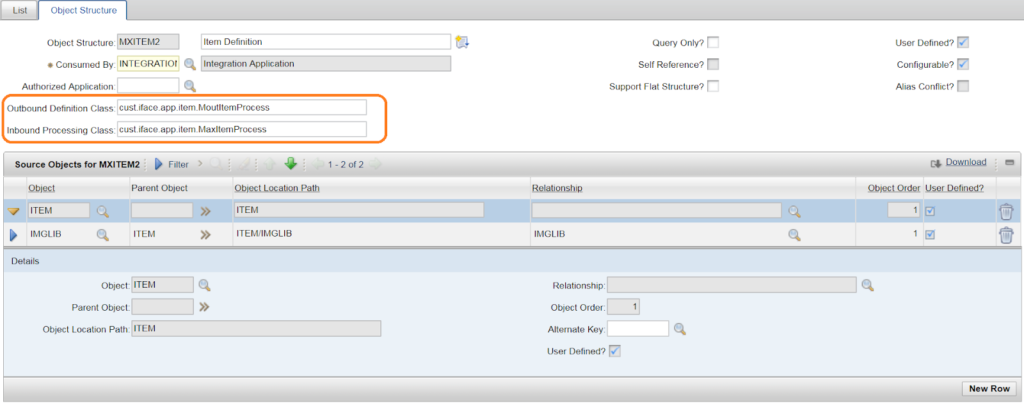Image resolution: width=1024 pixels, height=404 pixels.
Task: Delete the ITEM row using its trash icon
Action: [x=1006, y=211]
